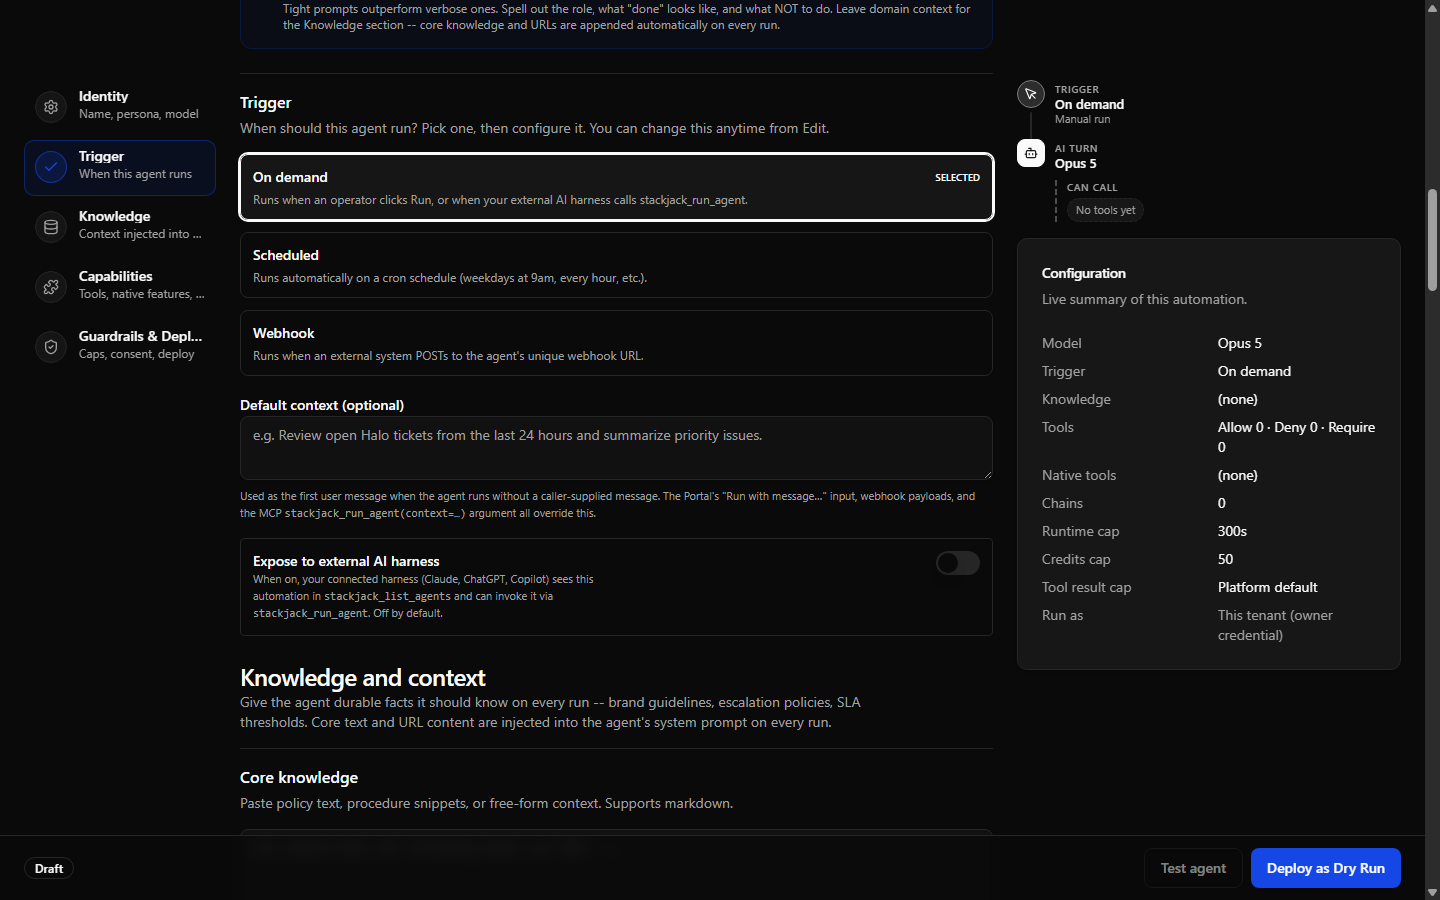Image resolution: width=1440 pixels, height=900 pixels.
Task: Click the Runtime cap value 300s
Action: [x=1232, y=531]
